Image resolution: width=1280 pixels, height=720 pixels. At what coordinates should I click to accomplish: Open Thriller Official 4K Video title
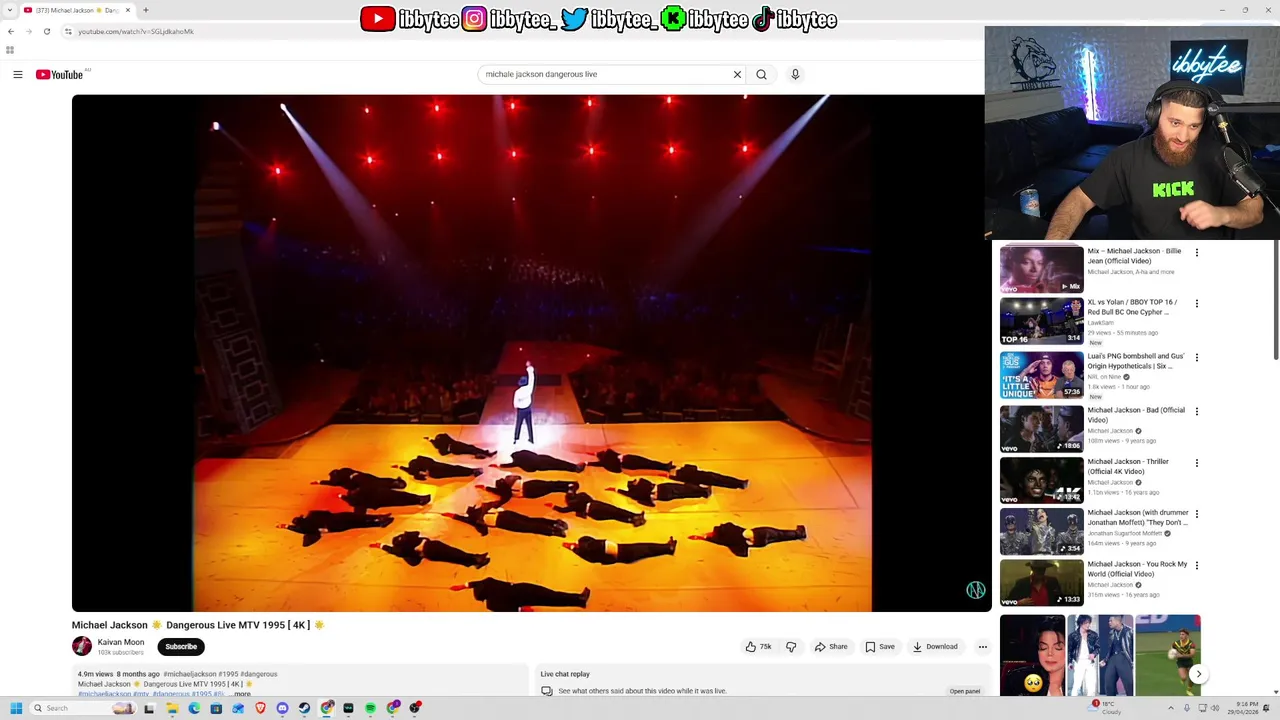tap(1128, 466)
